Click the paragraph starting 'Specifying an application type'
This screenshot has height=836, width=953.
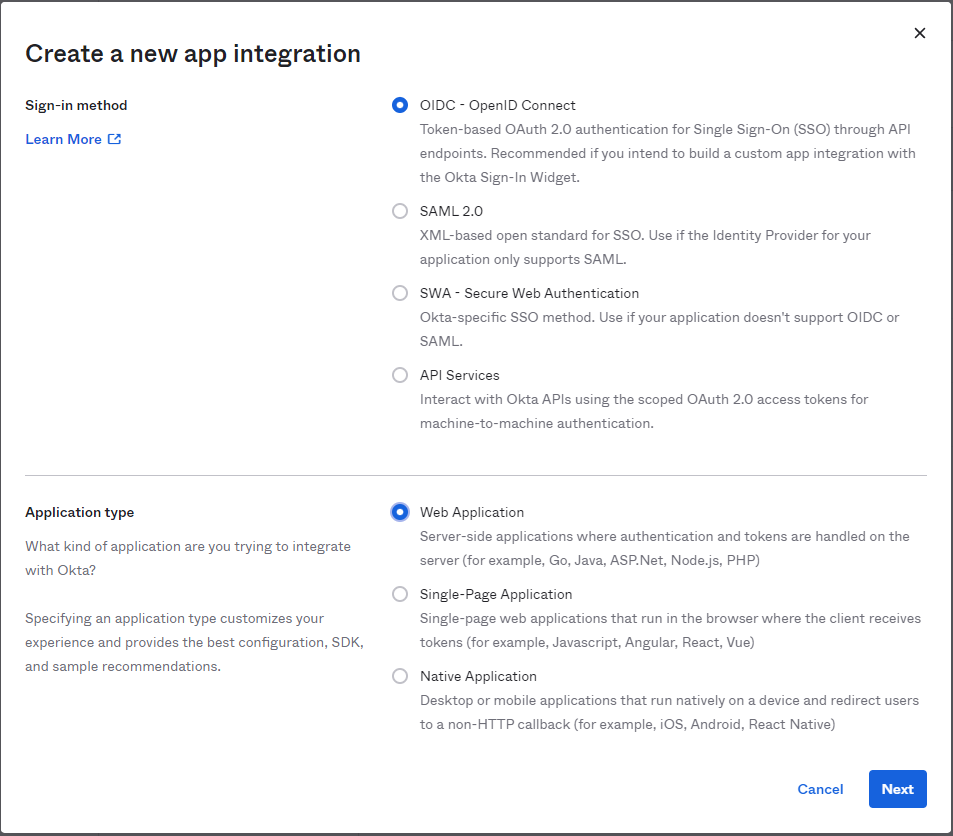point(194,642)
